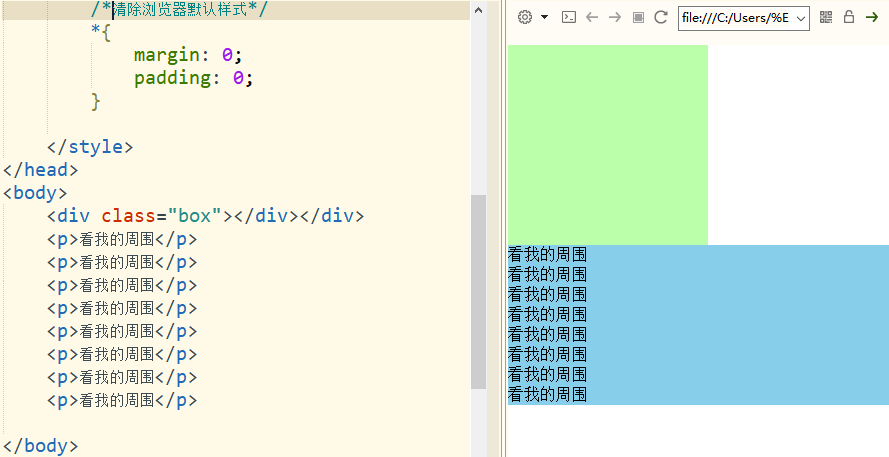This screenshot has width=889, height=457.
Task: Click the CSS comment 清除浏览器默认样式
Action: click(181, 10)
